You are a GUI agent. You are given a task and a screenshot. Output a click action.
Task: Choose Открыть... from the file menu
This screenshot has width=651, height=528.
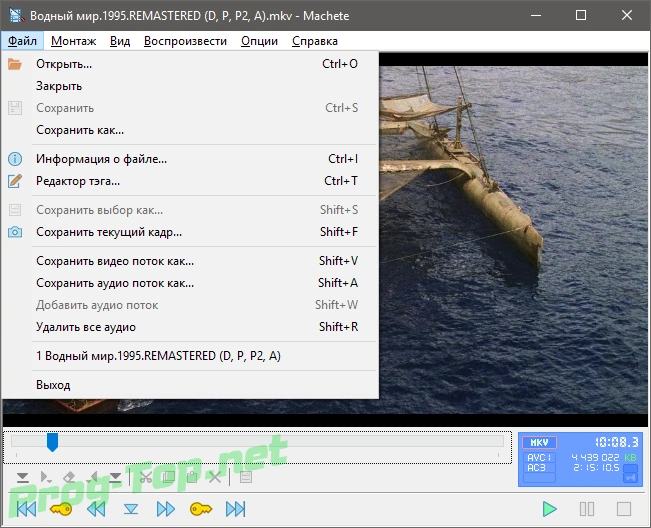click(x=190, y=64)
